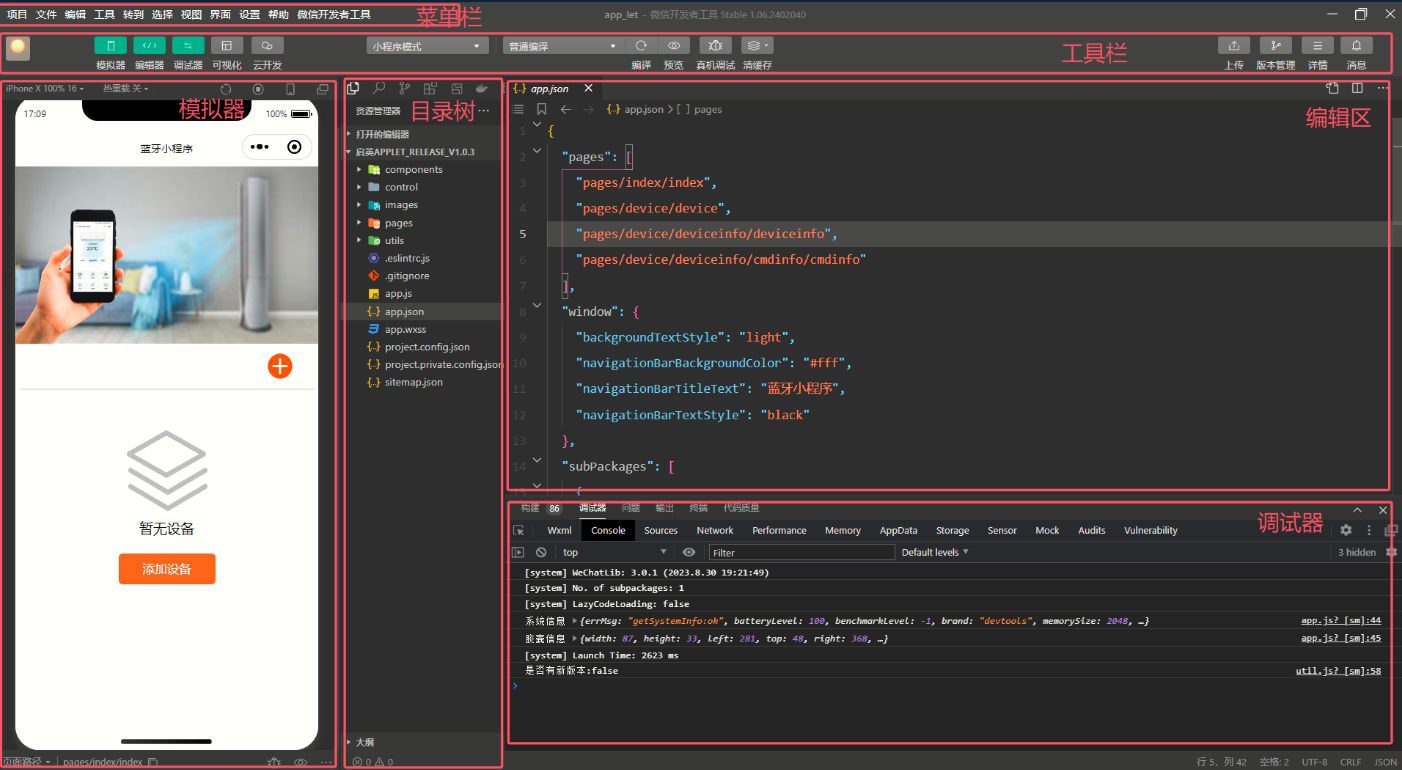The image size is (1402, 770).
Task: Click the Compile (编译) refresh icon
Action: tap(641, 46)
